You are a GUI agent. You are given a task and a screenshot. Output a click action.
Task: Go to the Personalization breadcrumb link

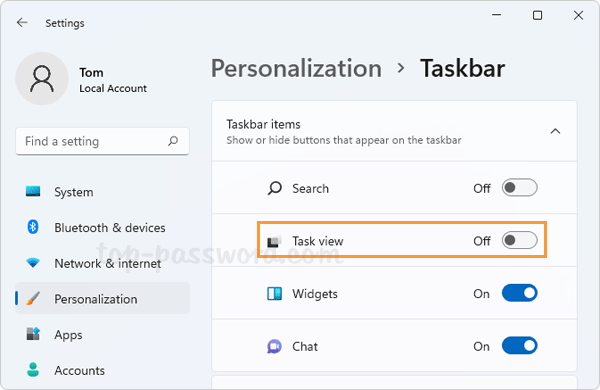pos(297,69)
